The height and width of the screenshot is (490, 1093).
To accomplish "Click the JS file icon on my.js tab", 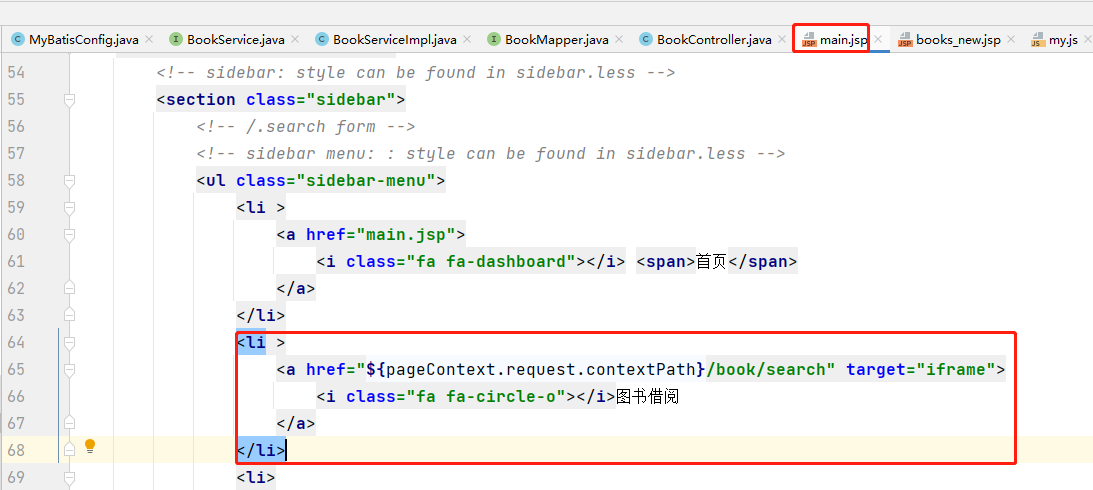I will (x=1038, y=40).
